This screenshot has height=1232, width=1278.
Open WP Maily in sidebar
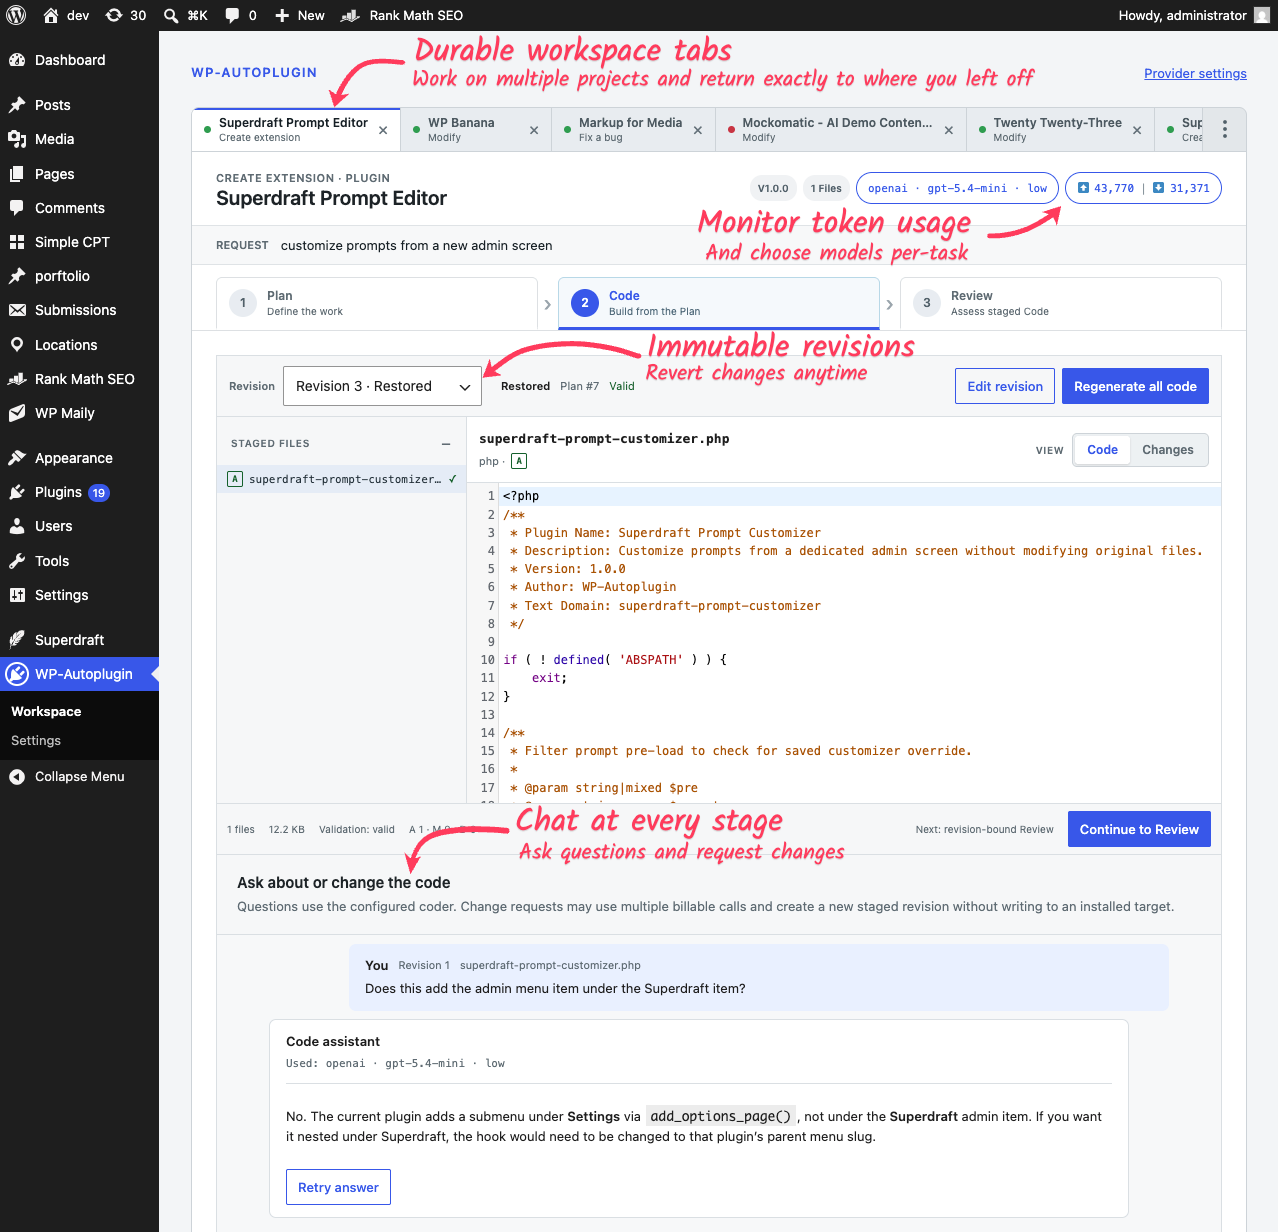(x=79, y=413)
